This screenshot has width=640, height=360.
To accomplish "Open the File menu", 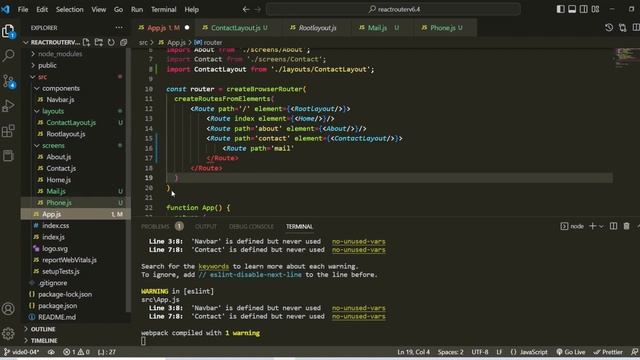I will 23,9.
